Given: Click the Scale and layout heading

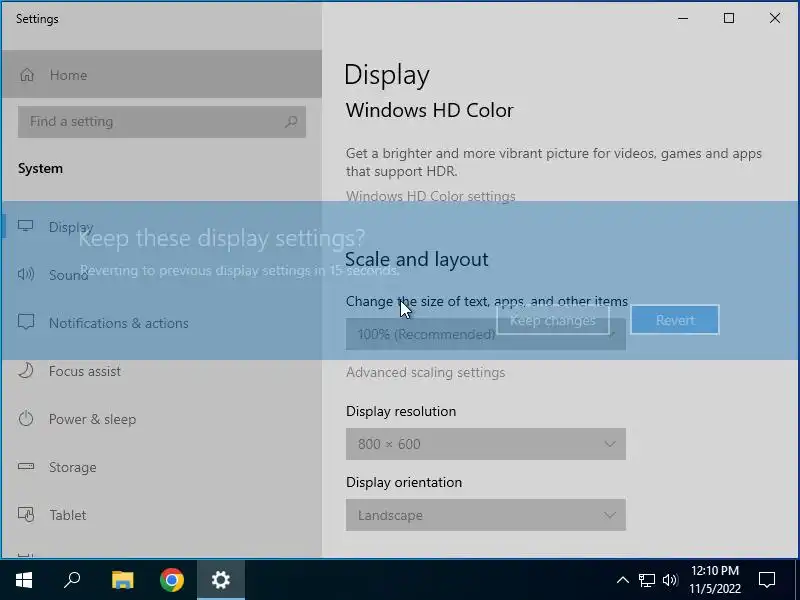Looking at the screenshot, I should click(x=417, y=260).
